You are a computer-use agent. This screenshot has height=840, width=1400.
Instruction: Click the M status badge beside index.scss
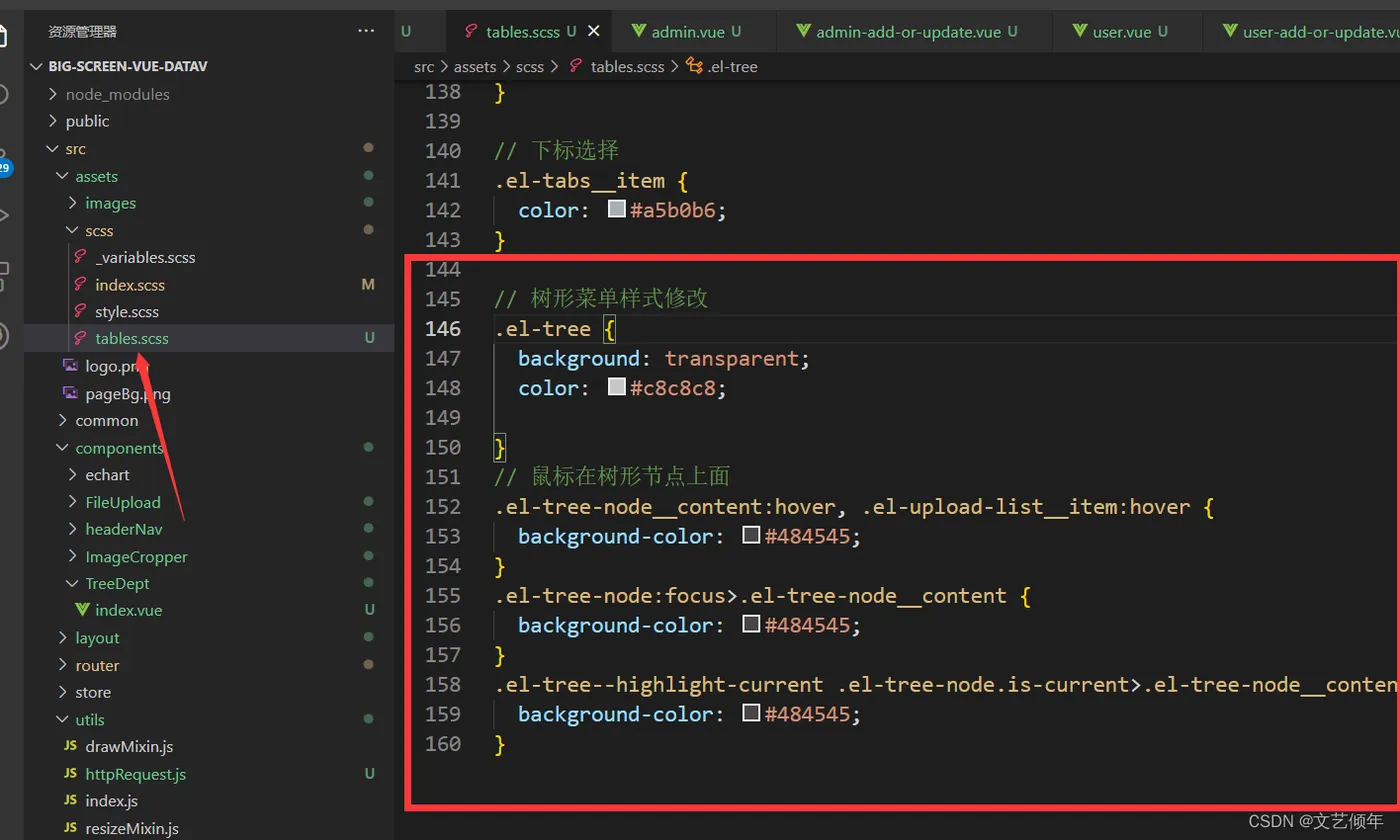368,285
